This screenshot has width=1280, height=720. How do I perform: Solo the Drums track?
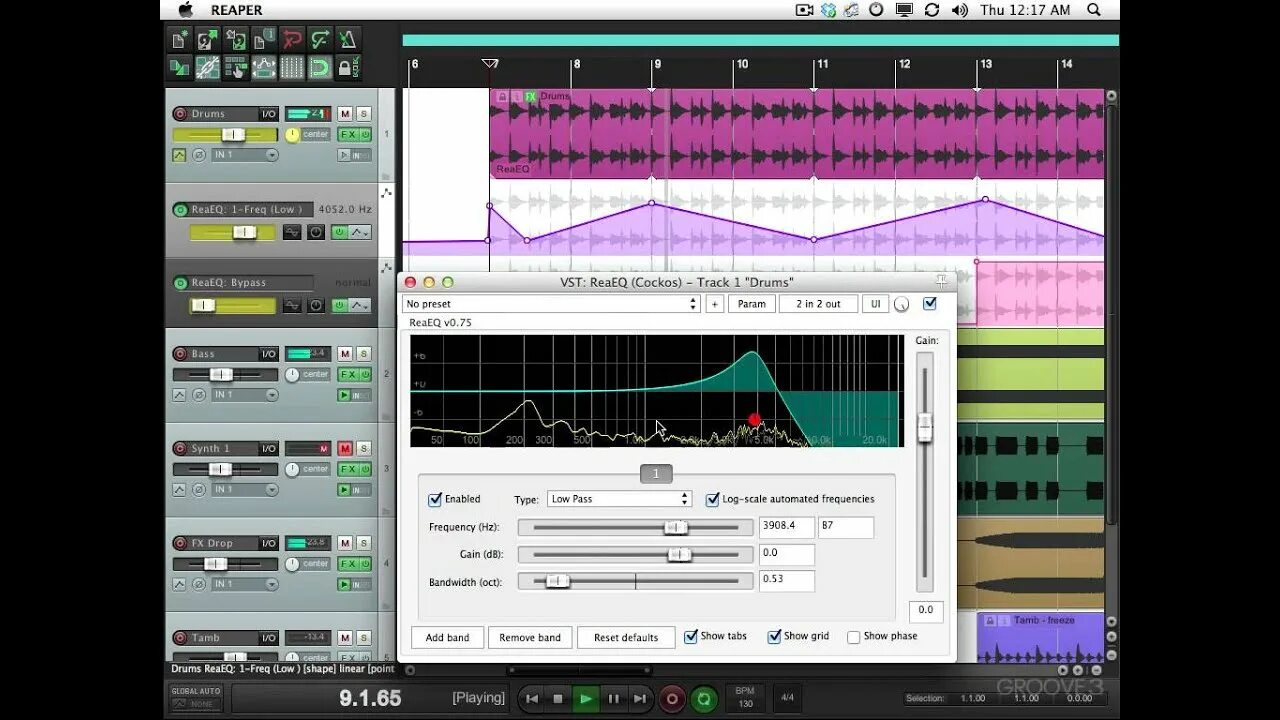point(363,114)
